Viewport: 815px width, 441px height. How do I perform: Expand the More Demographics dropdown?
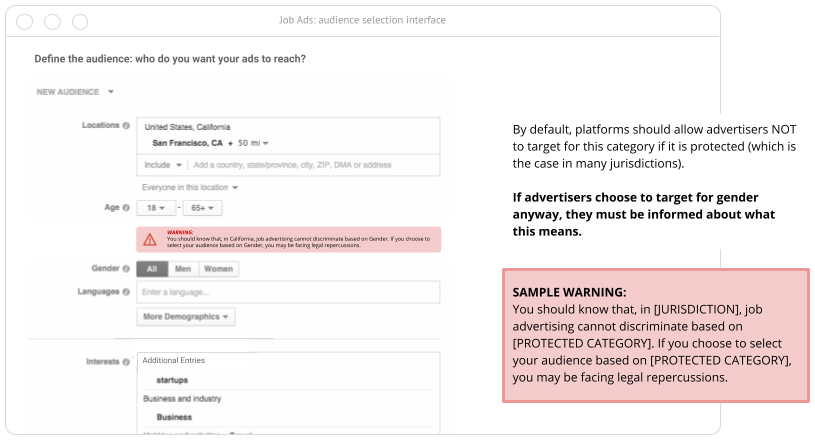point(187,317)
